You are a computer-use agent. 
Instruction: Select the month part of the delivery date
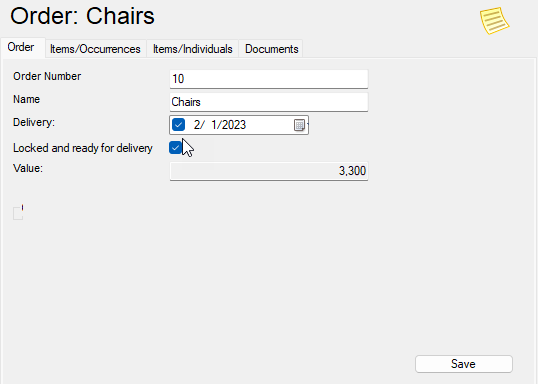tap(197, 125)
